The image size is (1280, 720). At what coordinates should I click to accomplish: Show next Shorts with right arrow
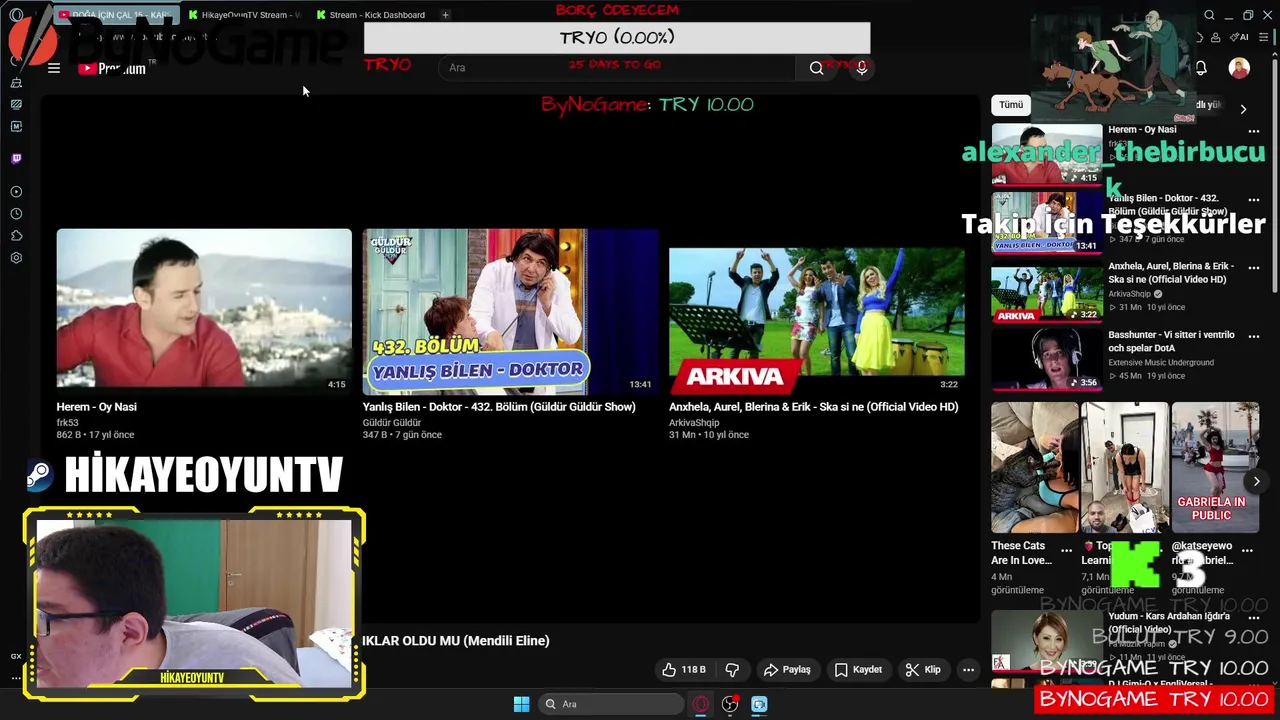(x=1256, y=481)
